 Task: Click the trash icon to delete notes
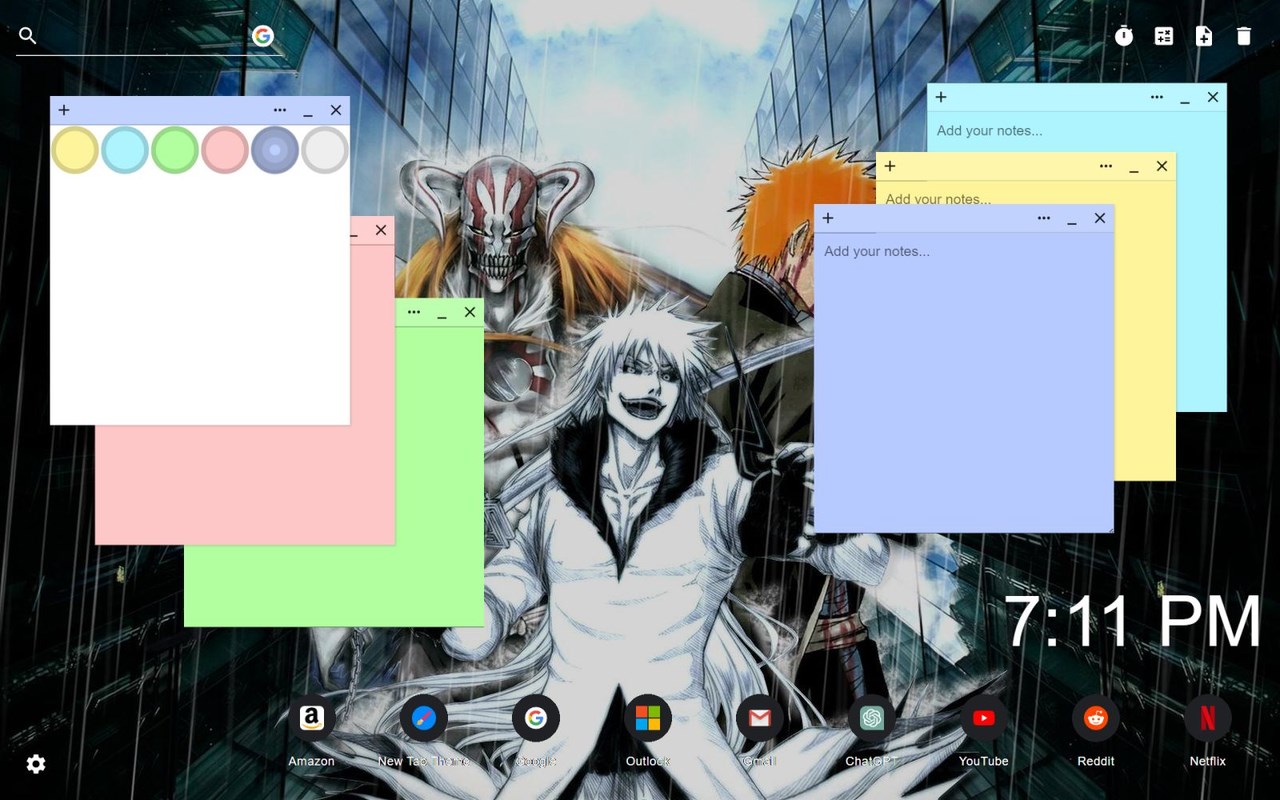[1244, 36]
